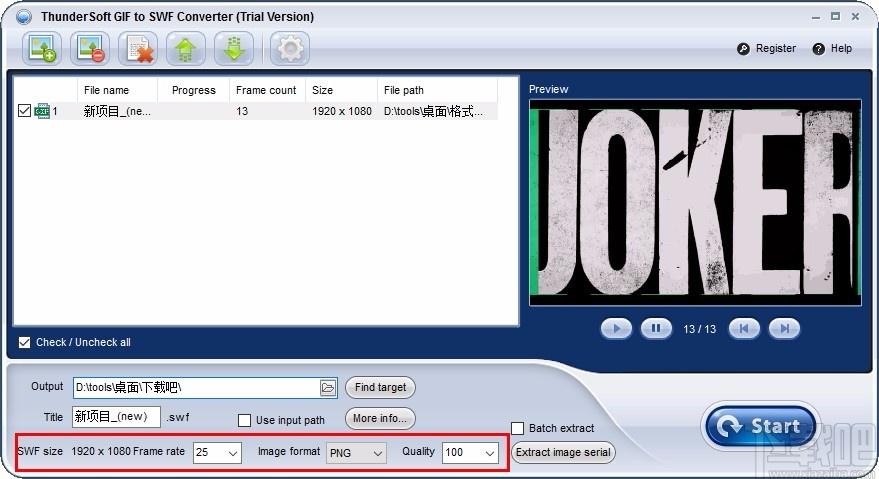879x479 pixels.
Task: Click the JOKER preview image
Action: (695, 202)
